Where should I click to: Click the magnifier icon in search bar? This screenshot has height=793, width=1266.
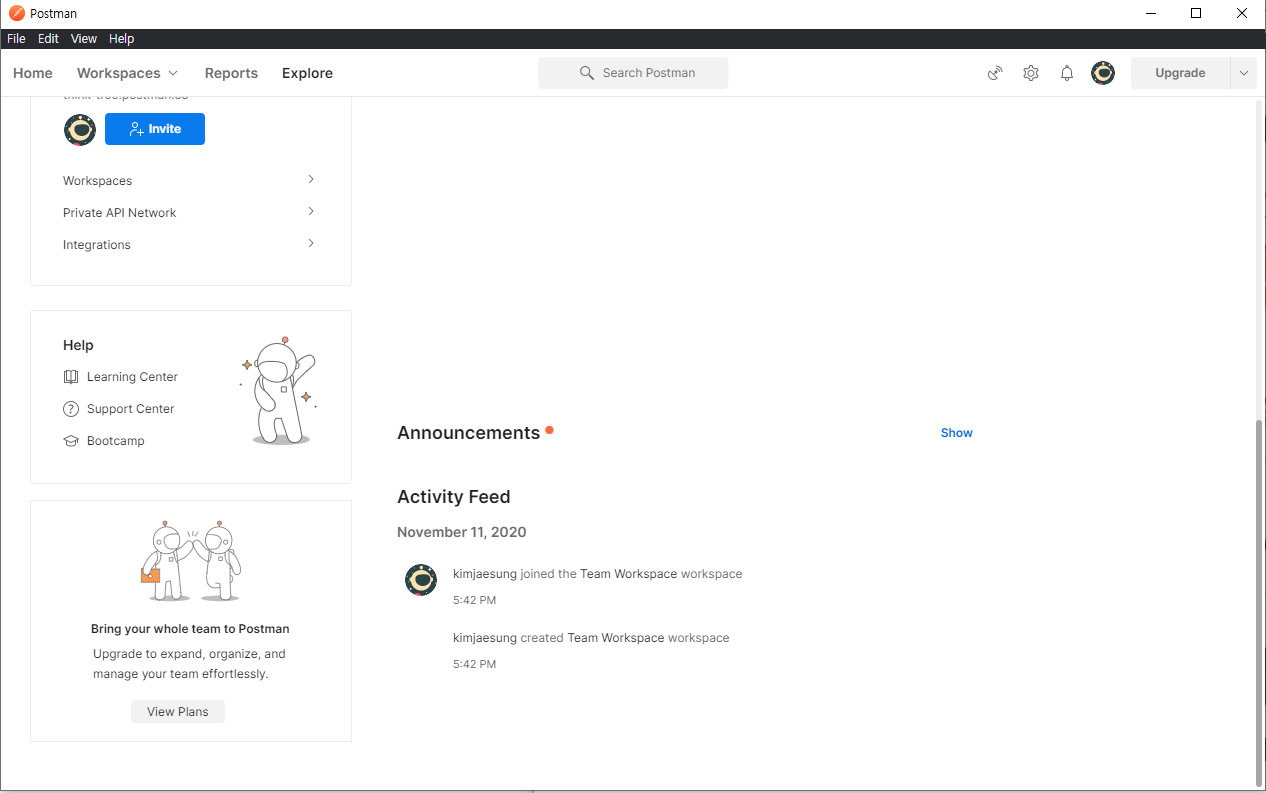click(x=587, y=73)
